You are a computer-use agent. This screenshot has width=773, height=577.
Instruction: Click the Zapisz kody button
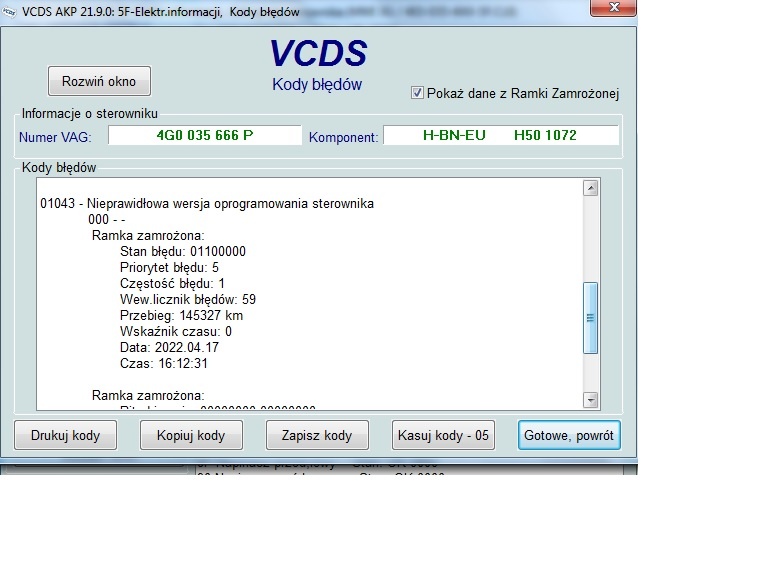coord(317,435)
